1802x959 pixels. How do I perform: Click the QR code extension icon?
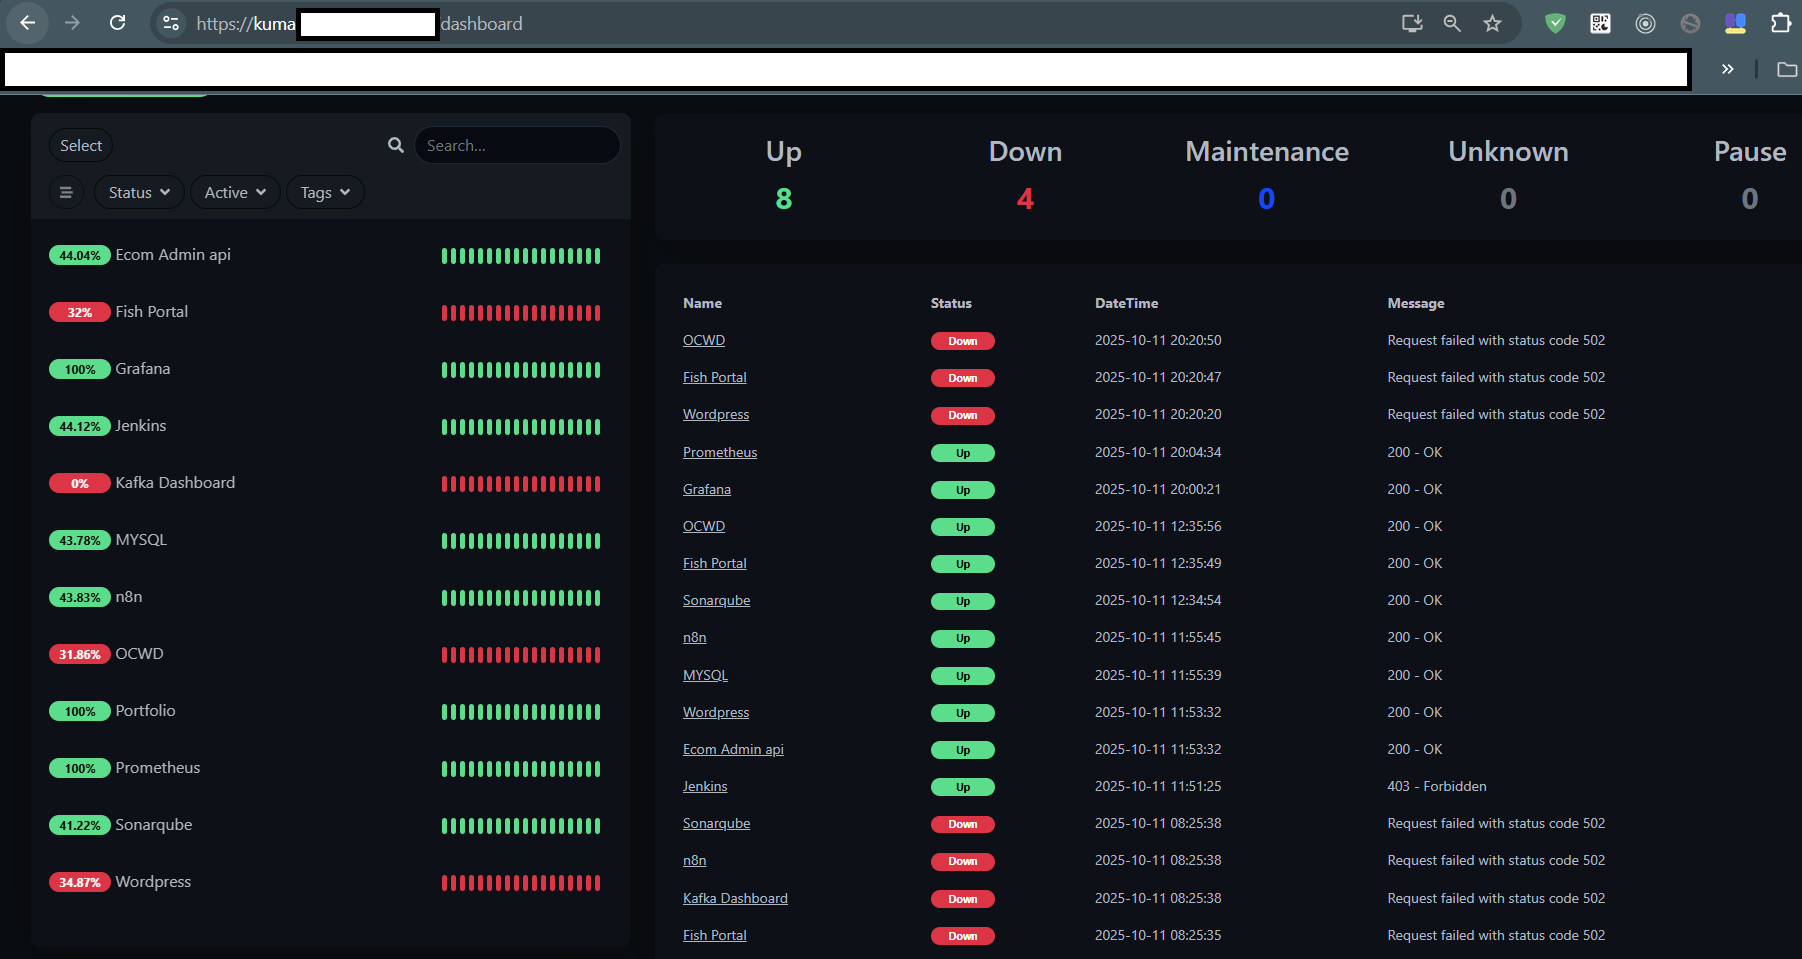(x=1600, y=23)
